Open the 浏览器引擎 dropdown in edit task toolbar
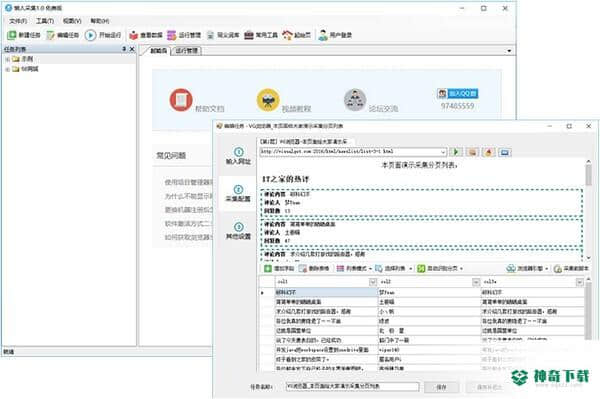 coord(546,269)
